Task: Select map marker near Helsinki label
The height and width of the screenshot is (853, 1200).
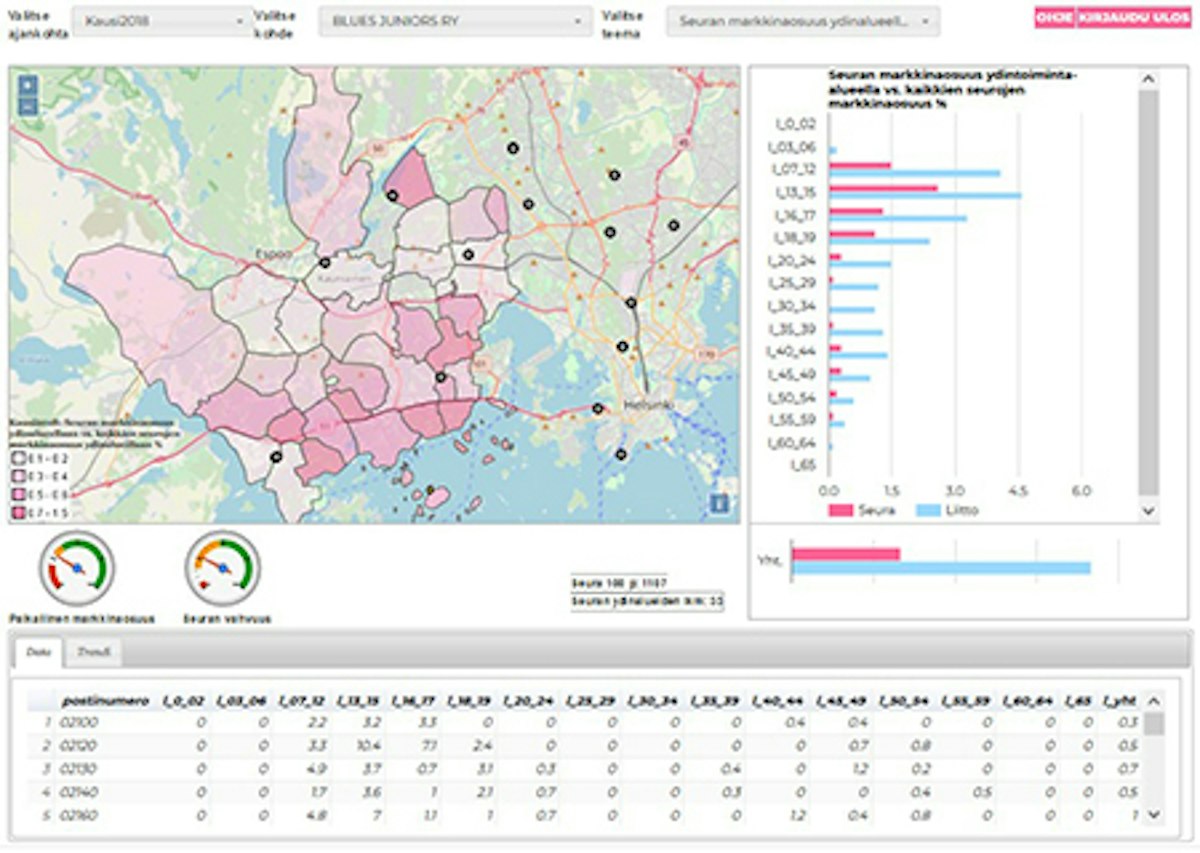Action: click(x=598, y=408)
